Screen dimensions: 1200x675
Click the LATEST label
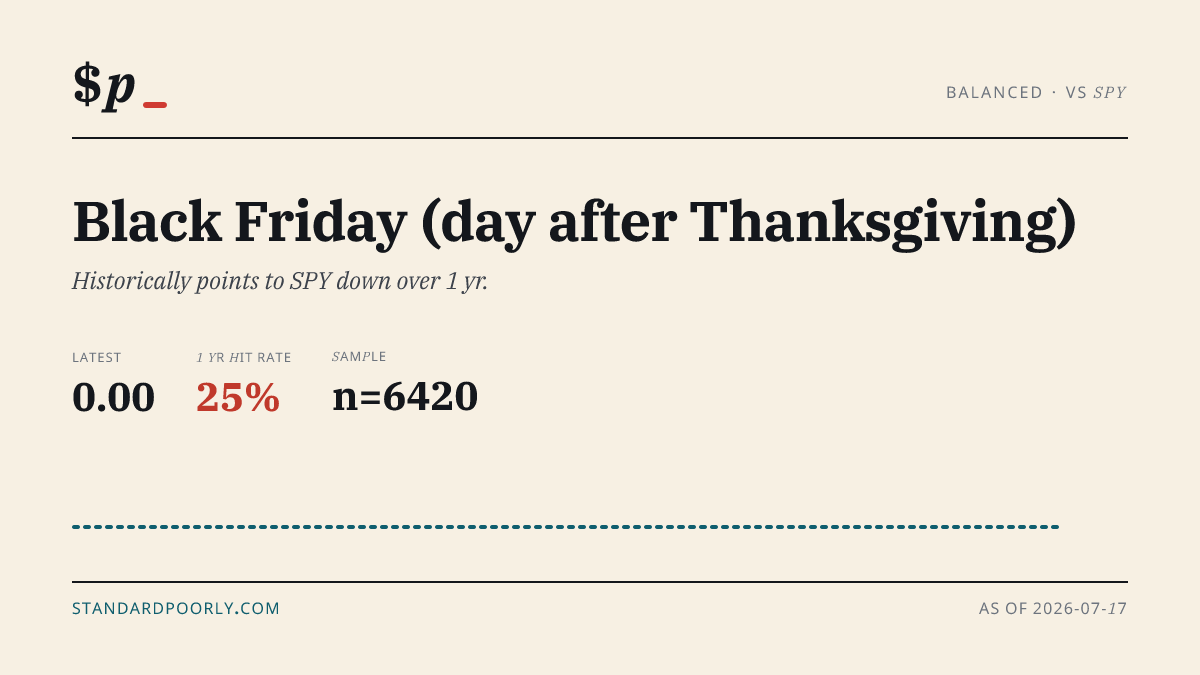pos(97,357)
